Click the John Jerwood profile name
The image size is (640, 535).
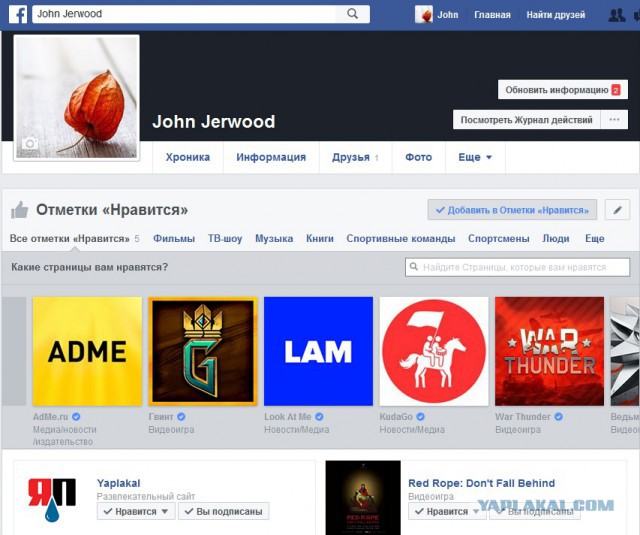(213, 122)
